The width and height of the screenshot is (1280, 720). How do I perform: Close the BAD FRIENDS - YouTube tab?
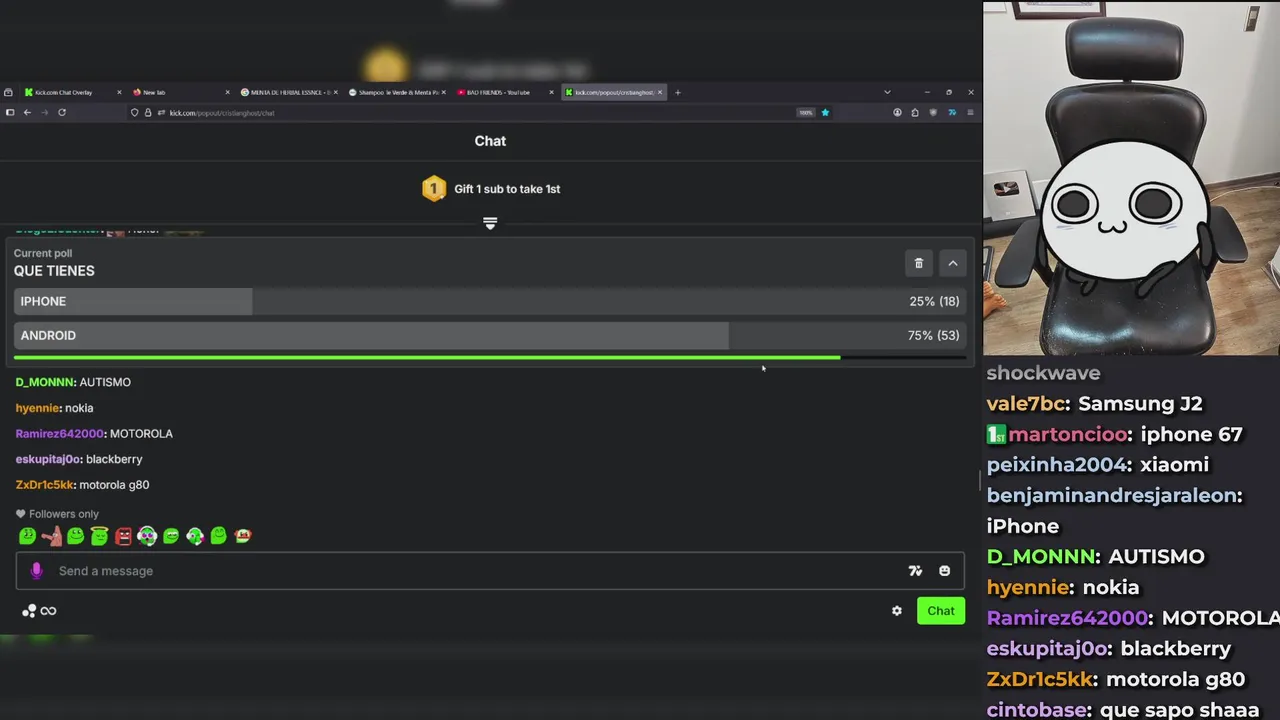551,92
